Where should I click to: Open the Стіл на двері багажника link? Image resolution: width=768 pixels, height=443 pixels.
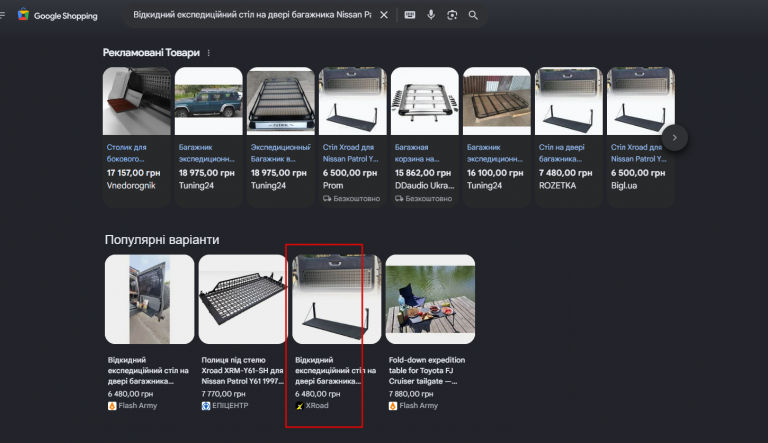click(x=561, y=153)
